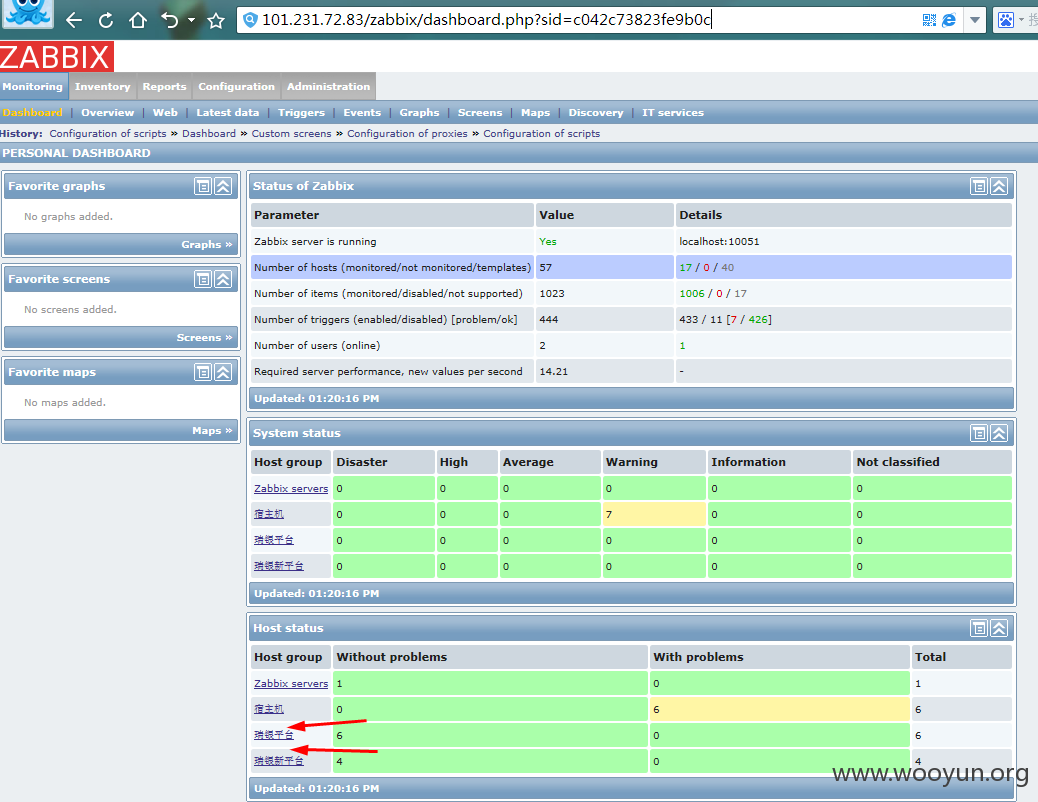The width and height of the screenshot is (1038, 802).
Task: Open dropdown next to undo icon
Action: point(191,21)
